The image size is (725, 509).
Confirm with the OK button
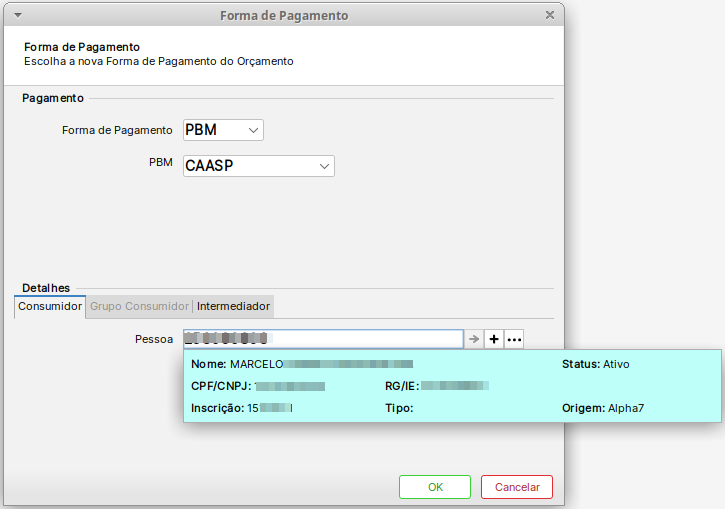click(x=435, y=487)
